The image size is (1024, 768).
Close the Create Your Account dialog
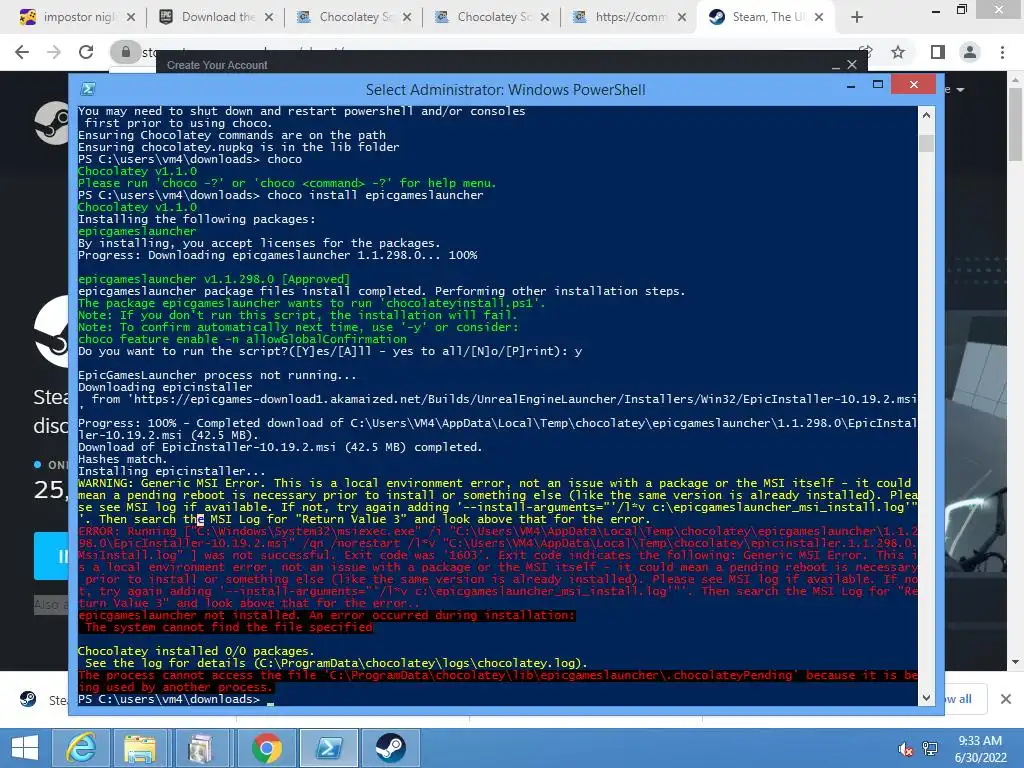pos(852,65)
